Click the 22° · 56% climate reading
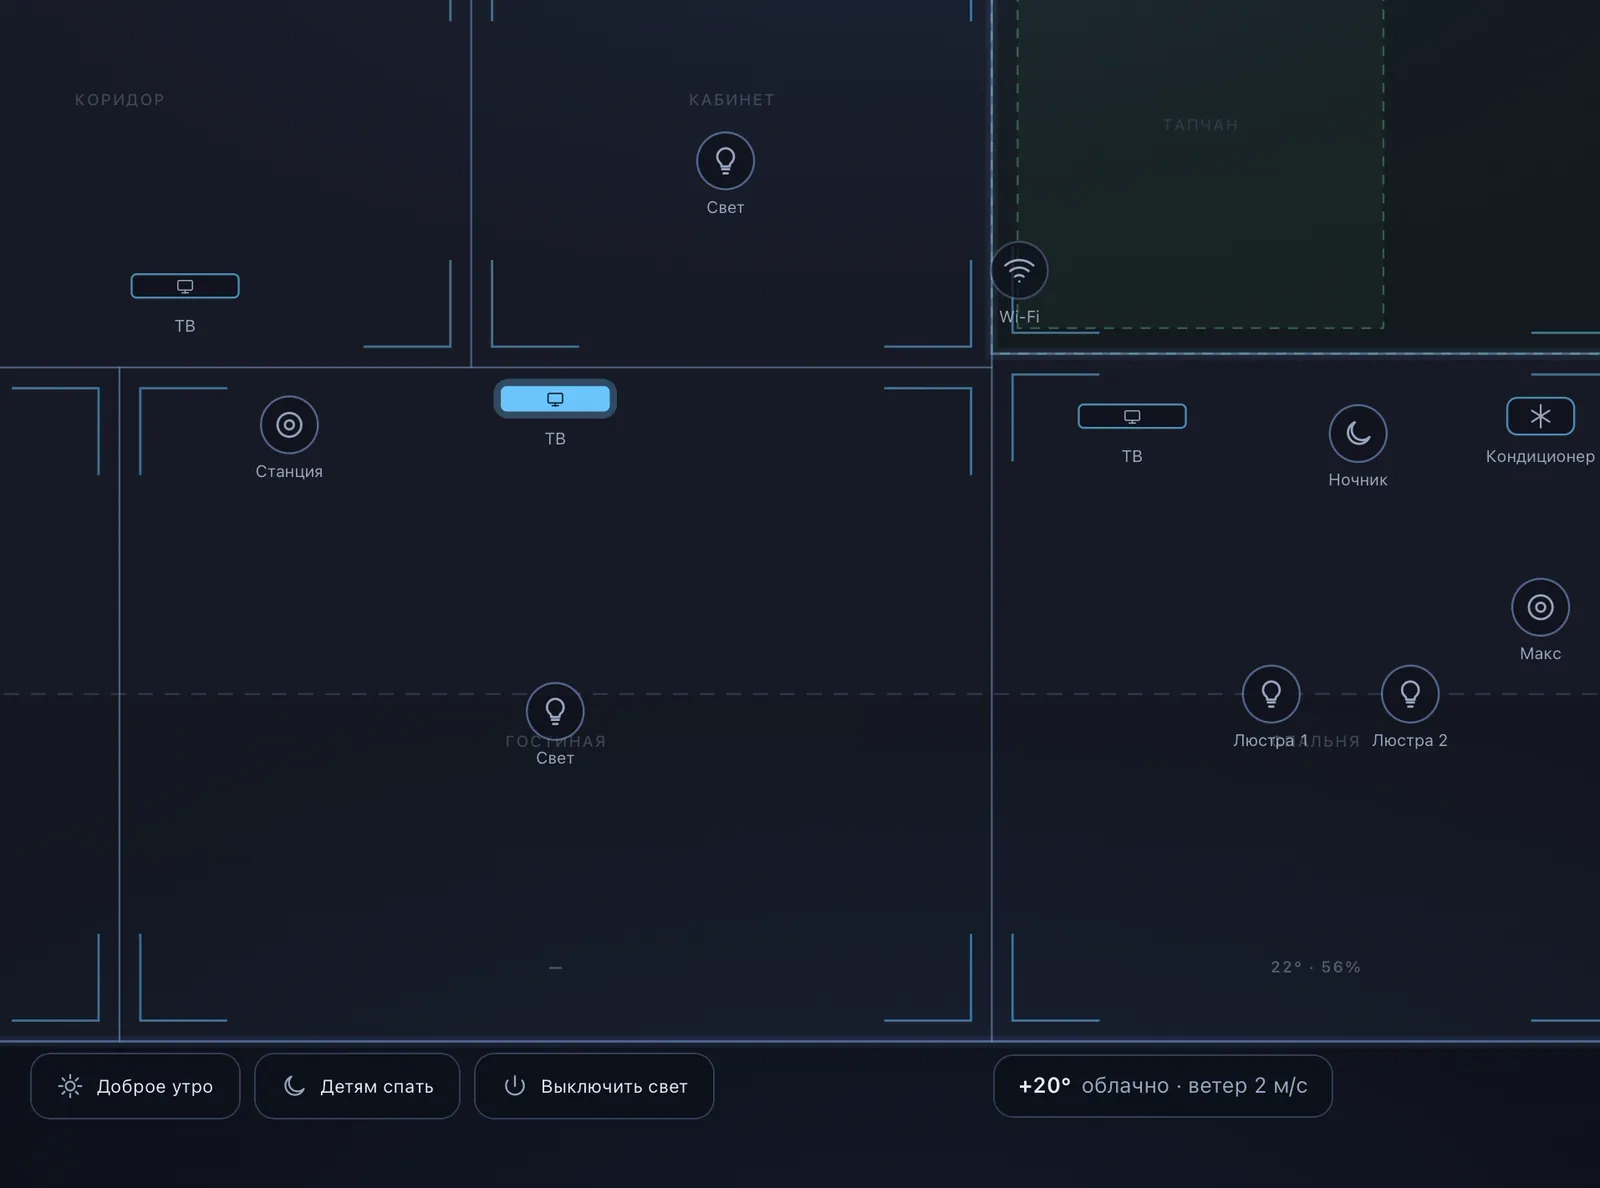The height and width of the screenshot is (1188, 1600). click(1315, 967)
